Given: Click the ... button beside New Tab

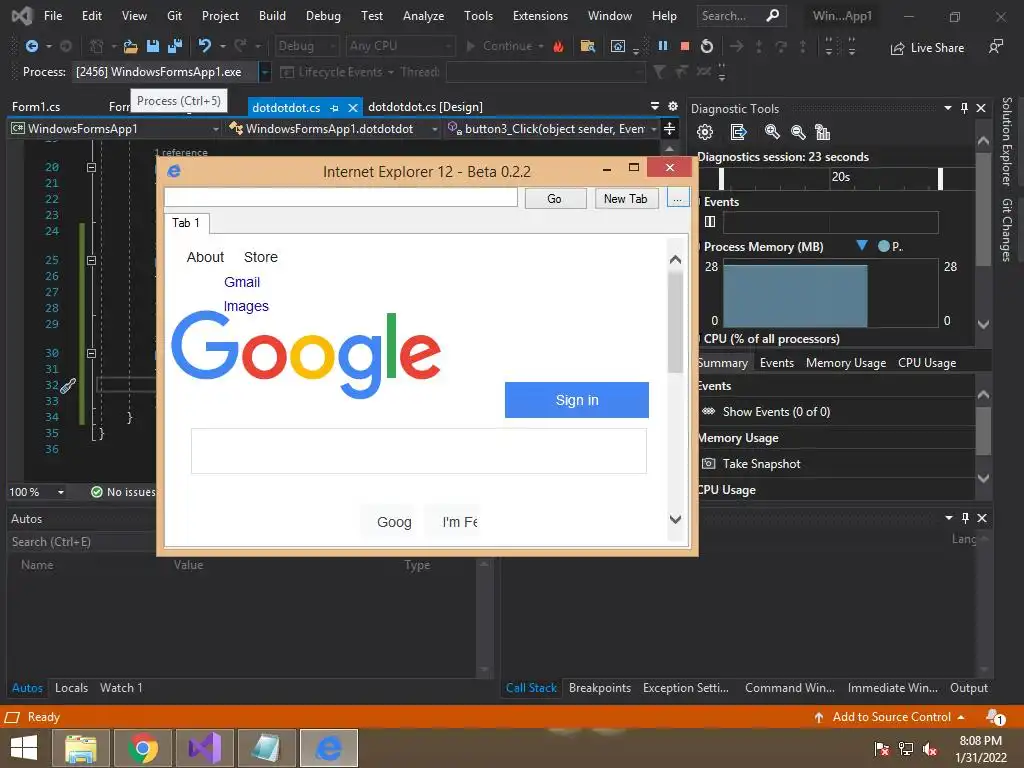Looking at the screenshot, I should 678,199.
